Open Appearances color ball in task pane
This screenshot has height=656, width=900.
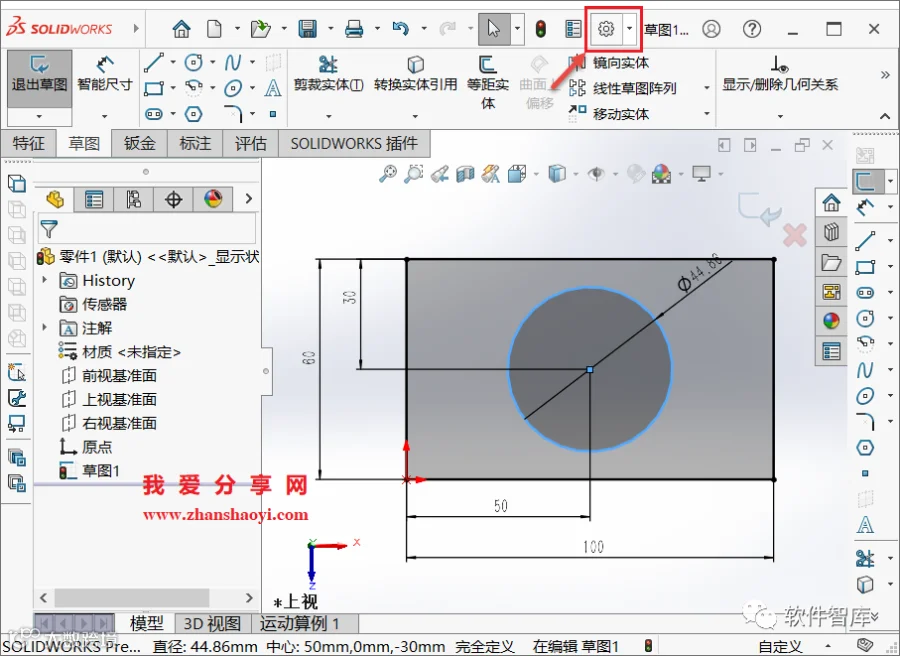pyautogui.click(x=831, y=321)
